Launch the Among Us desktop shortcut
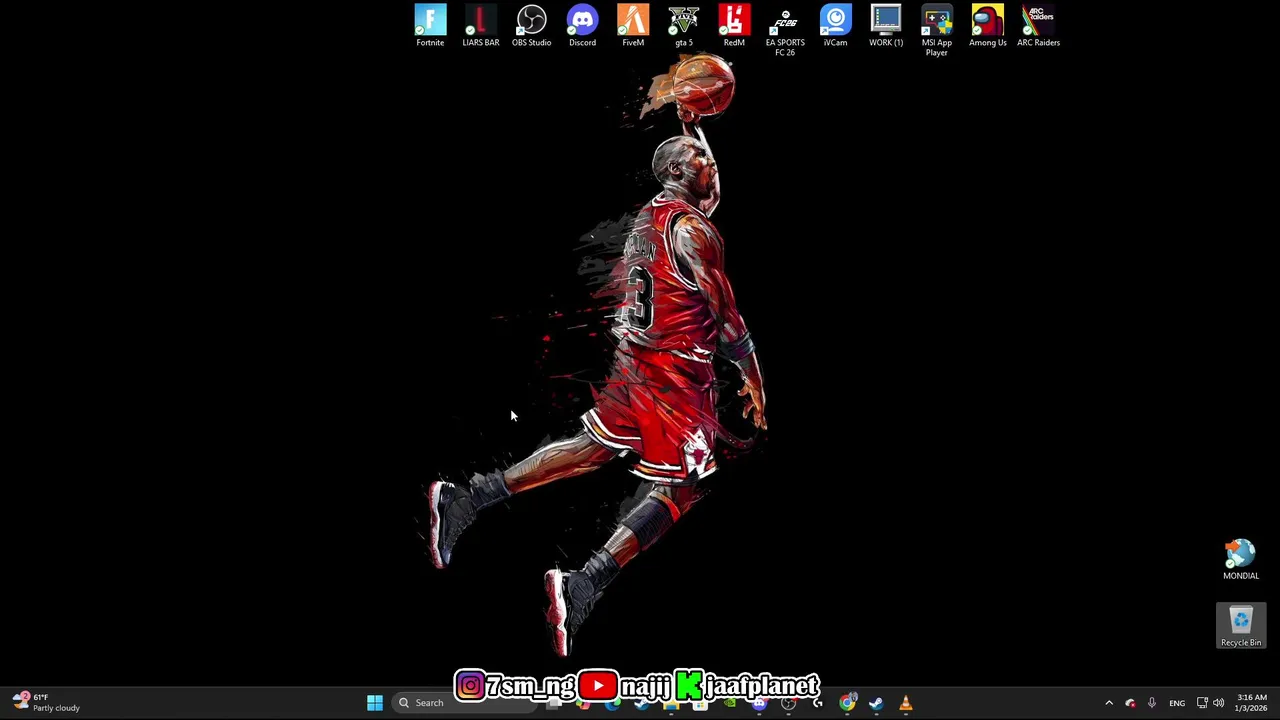 (x=988, y=26)
